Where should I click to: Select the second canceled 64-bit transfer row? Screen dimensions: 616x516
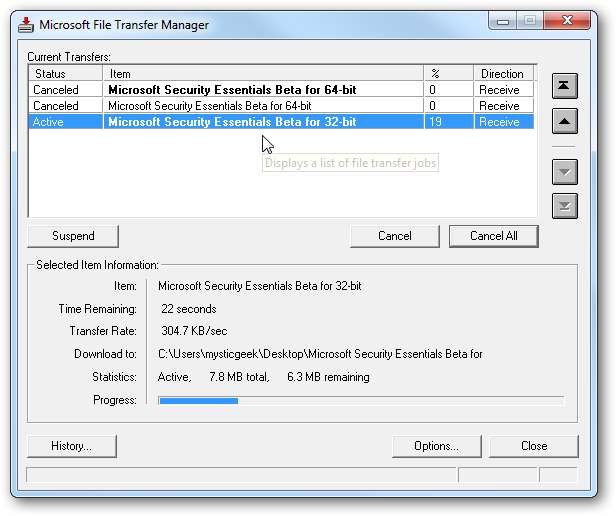281,106
